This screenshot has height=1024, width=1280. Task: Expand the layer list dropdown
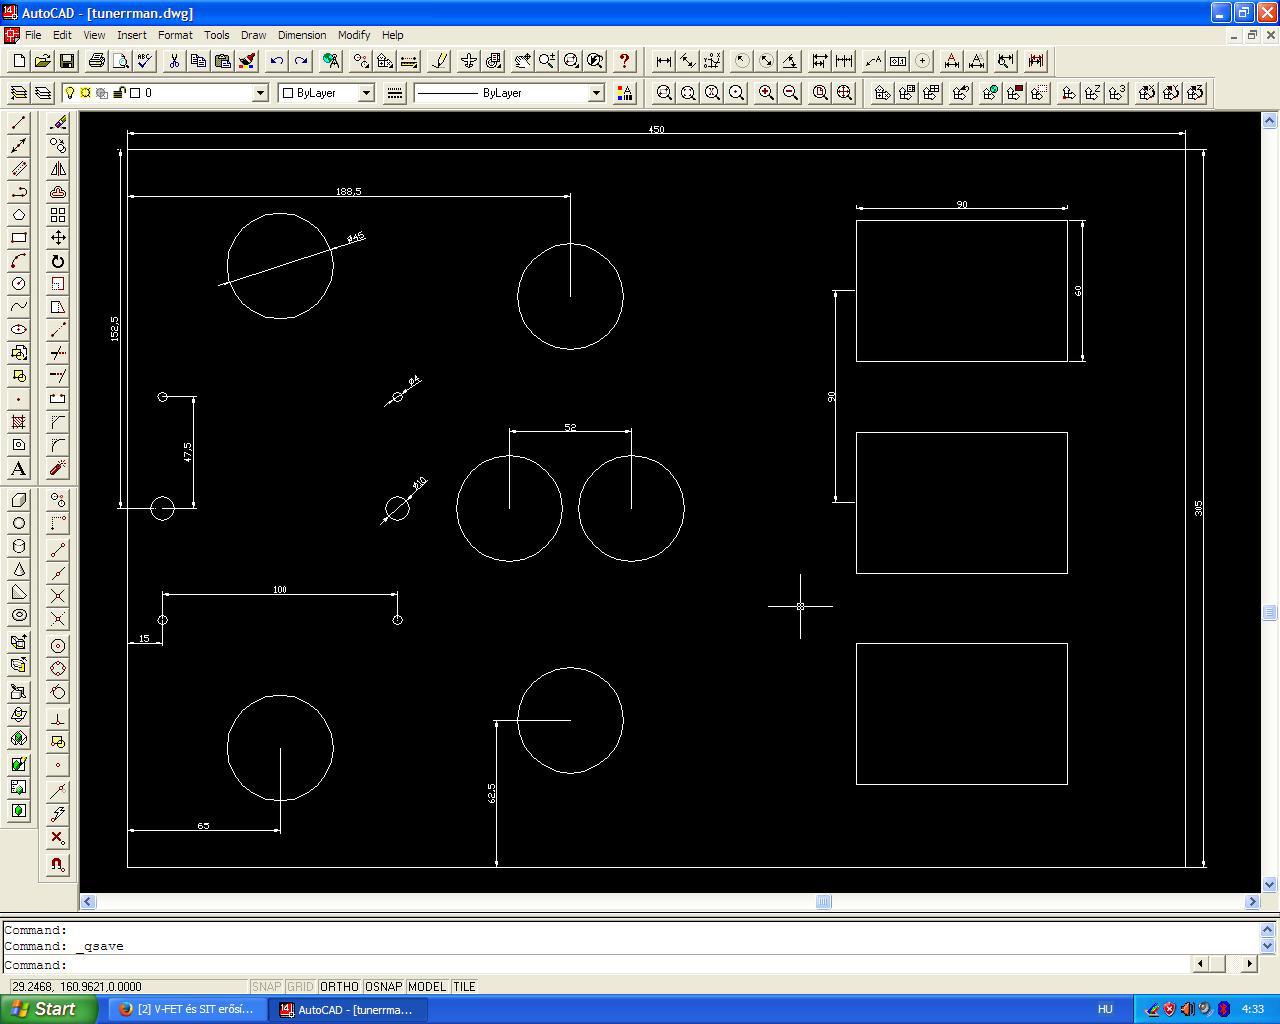(x=260, y=93)
